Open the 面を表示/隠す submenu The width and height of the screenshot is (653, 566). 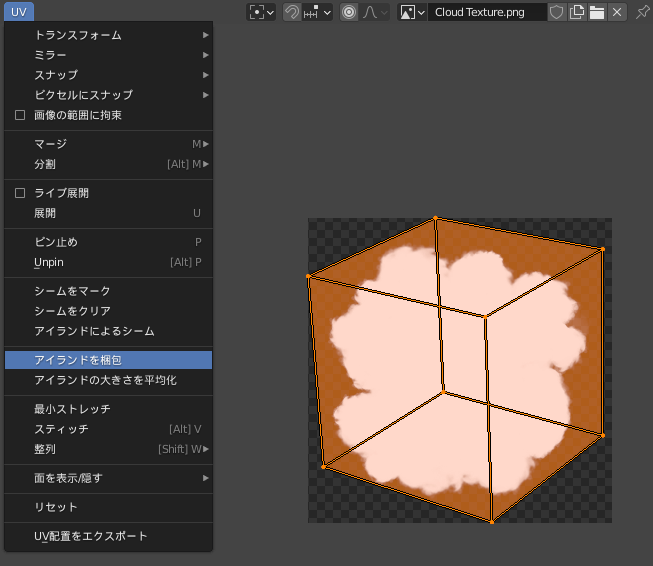pos(108,478)
